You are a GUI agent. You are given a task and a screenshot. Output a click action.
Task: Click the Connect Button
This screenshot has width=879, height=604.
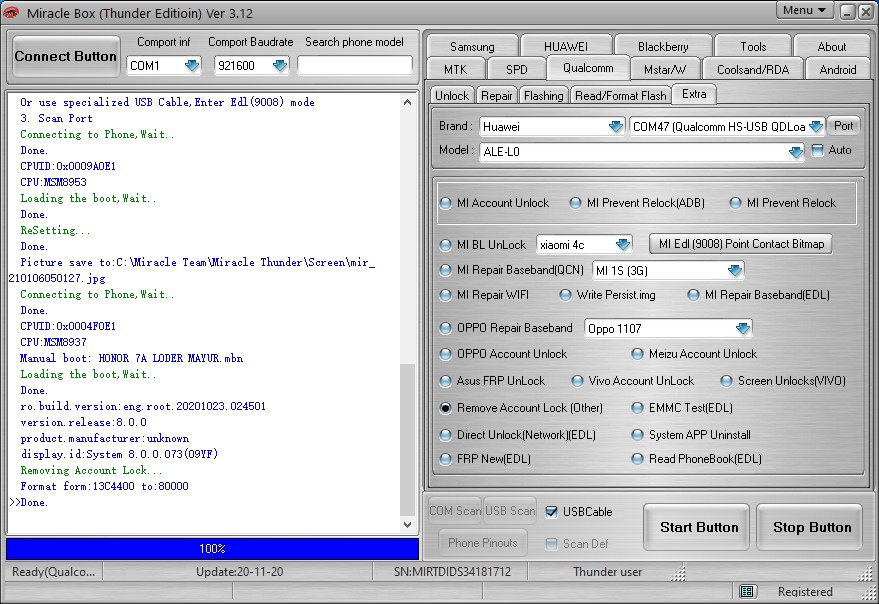tap(66, 56)
